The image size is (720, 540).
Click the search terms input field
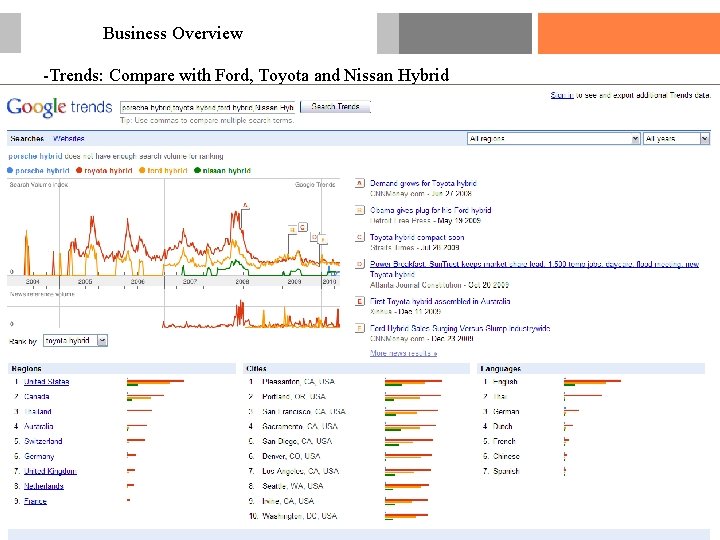coord(207,107)
